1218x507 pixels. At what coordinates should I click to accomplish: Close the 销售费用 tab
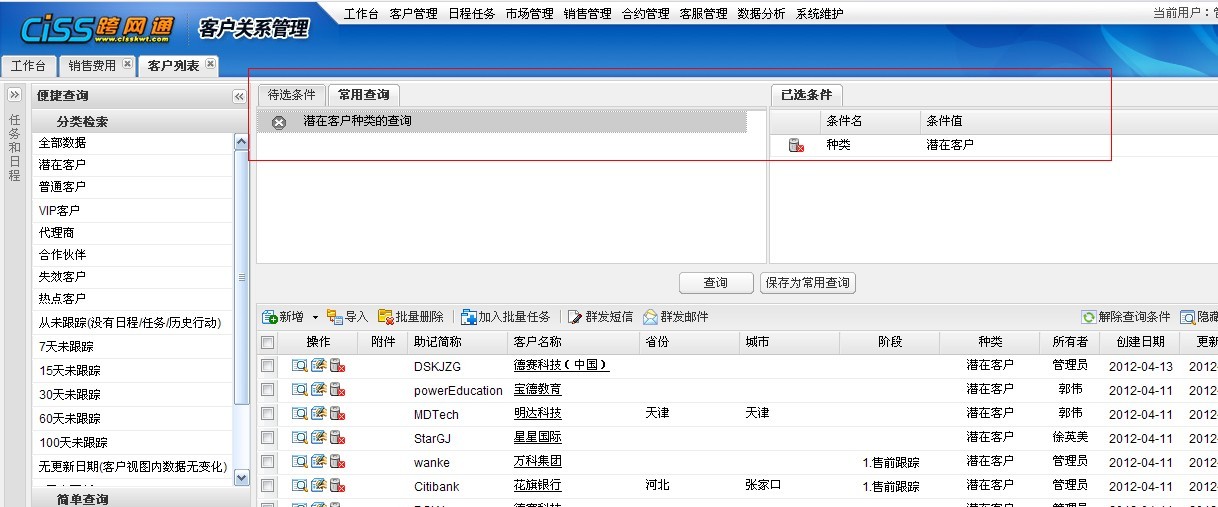coord(127,65)
